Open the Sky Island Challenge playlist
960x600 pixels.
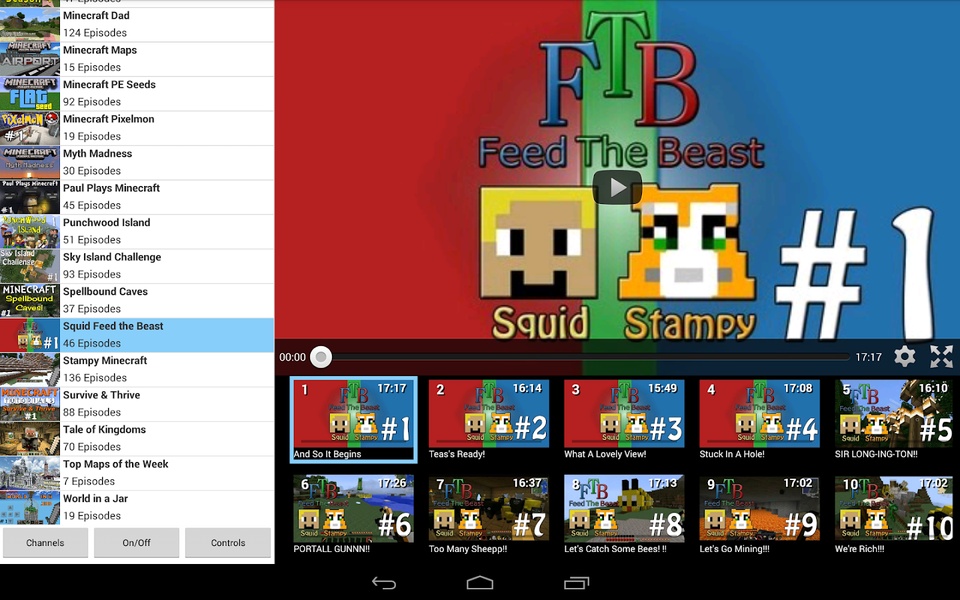coord(137,266)
